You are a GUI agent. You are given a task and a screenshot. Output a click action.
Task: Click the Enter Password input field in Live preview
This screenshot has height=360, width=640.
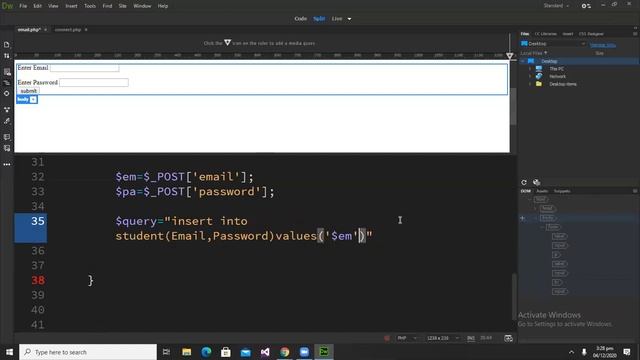(x=93, y=82)
